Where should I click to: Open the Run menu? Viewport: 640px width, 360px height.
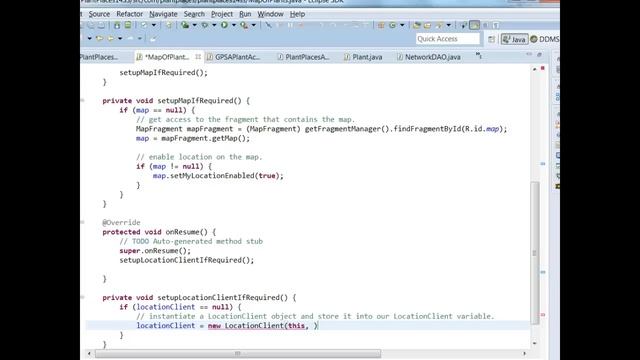pyautogui.click(x=245, y=14)
